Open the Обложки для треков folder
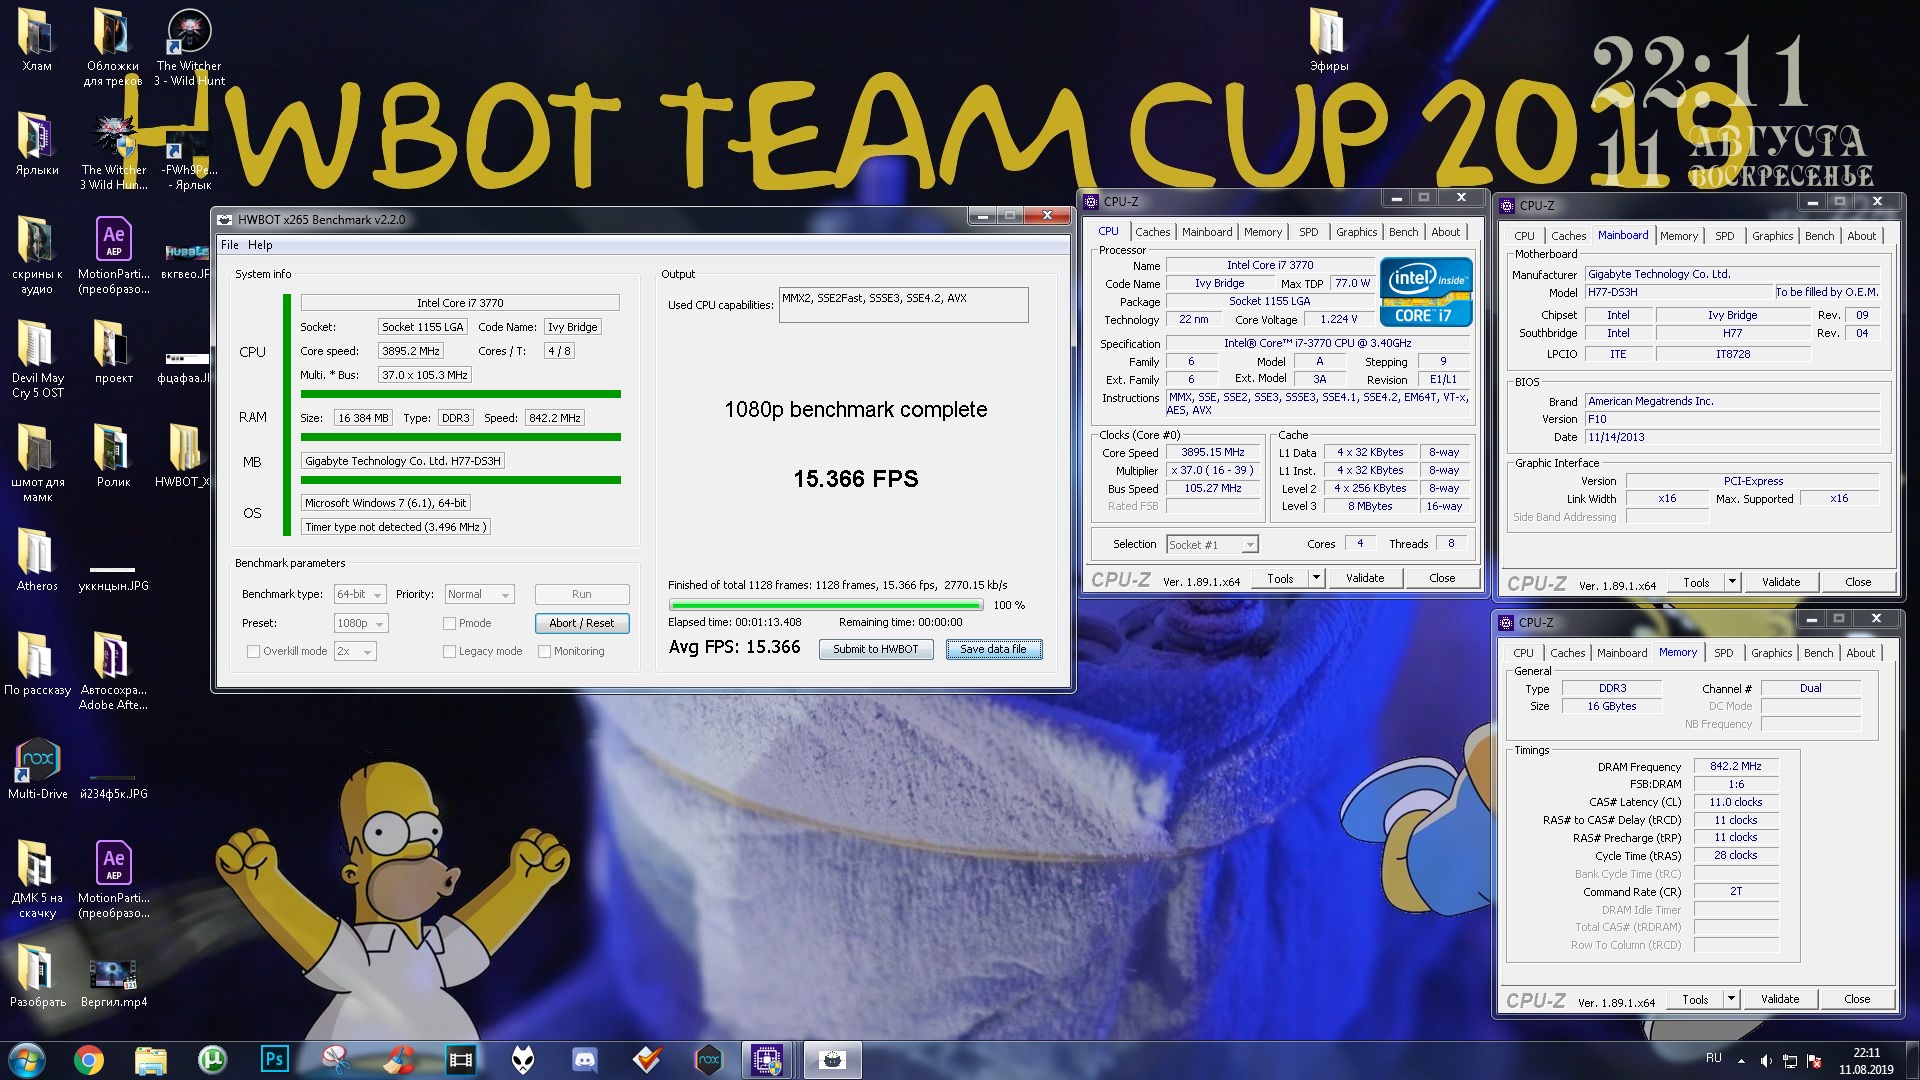This screenshot has width=1920, height=1080. click(113, 46)
